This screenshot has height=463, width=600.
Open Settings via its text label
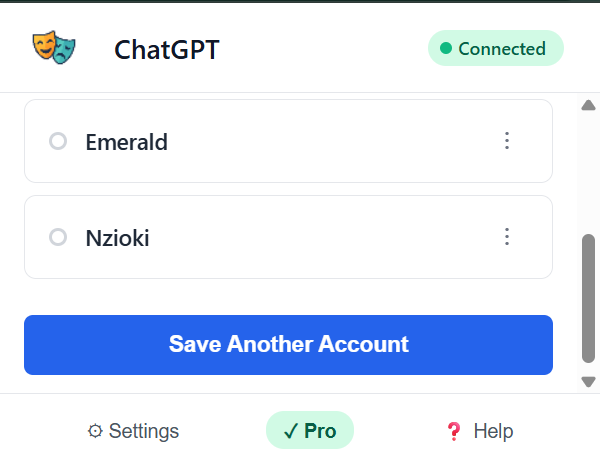coord(144,431)
